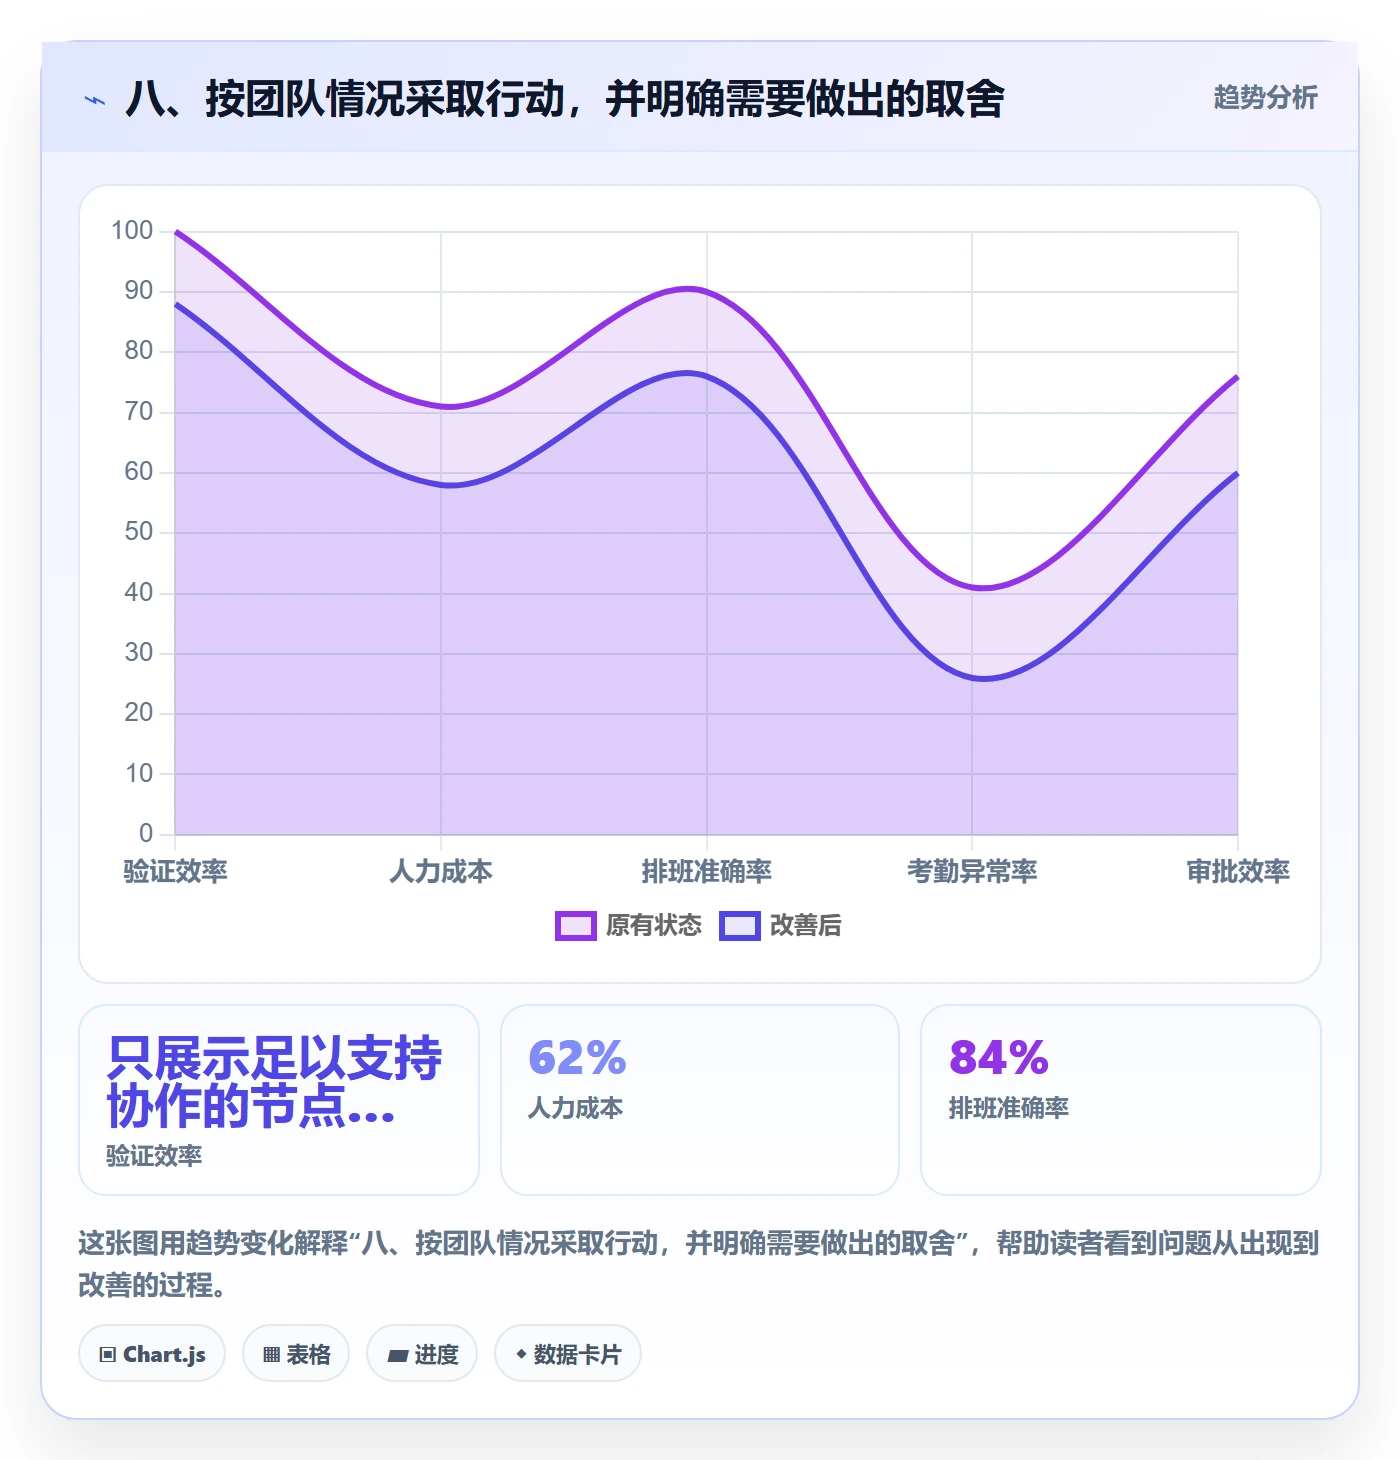
Task: Click the diamond icon in 数据卡片 chip
Action: [x=521, y=1354]
